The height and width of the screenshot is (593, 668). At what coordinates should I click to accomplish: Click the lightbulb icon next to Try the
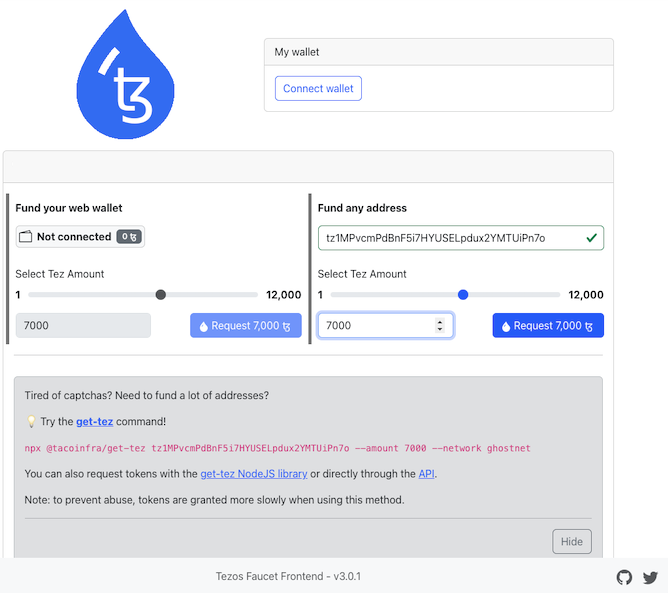(x=31, y=421)
